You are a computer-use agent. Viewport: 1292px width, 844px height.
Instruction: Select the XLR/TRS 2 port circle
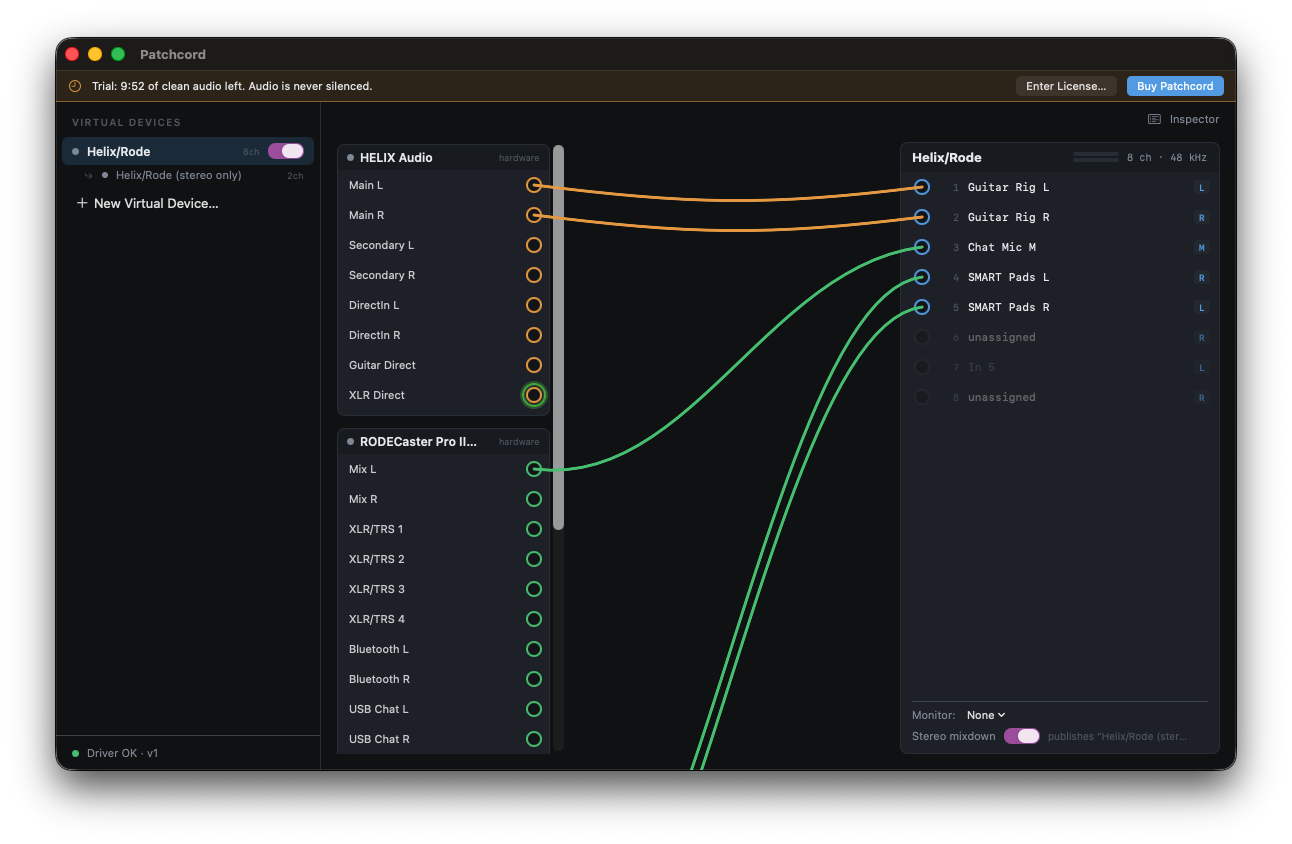coord(534,559)
